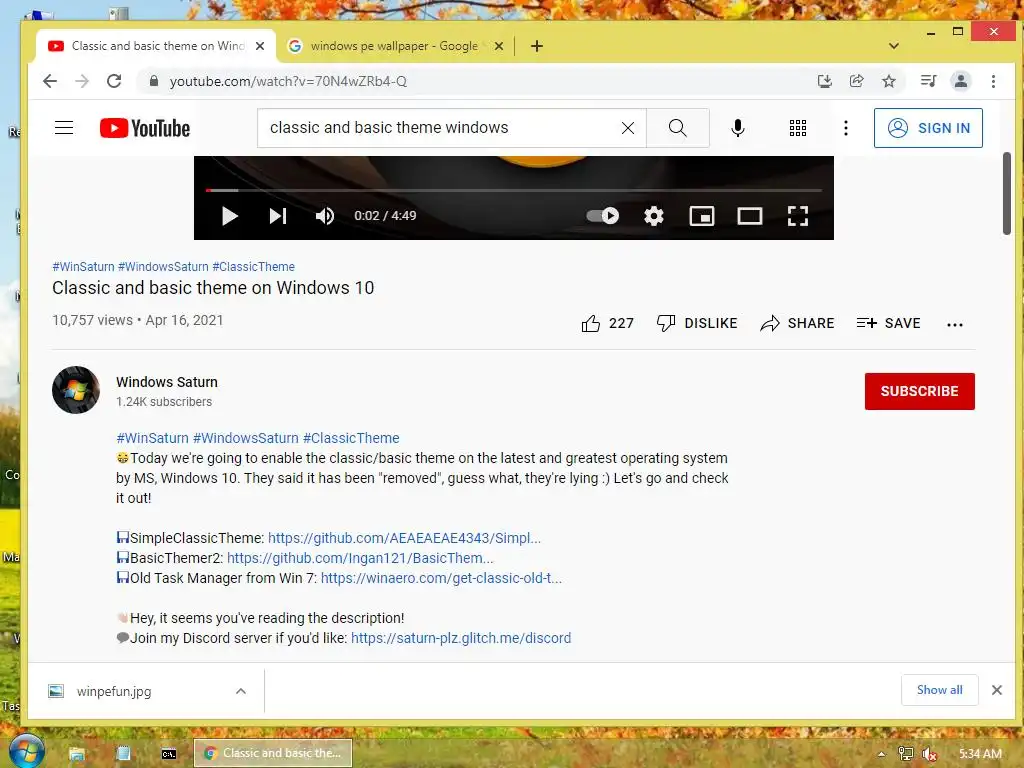
Task: Share the video
Action: click(x=797, y=323)
